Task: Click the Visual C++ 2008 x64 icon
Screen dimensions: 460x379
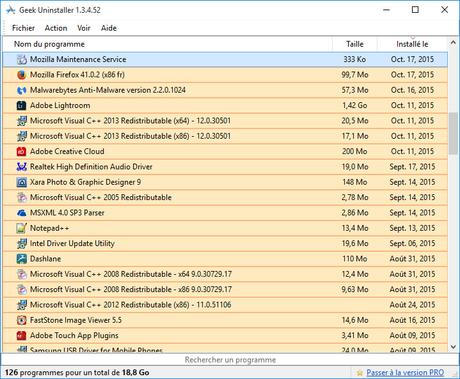Action: point(22,274)
